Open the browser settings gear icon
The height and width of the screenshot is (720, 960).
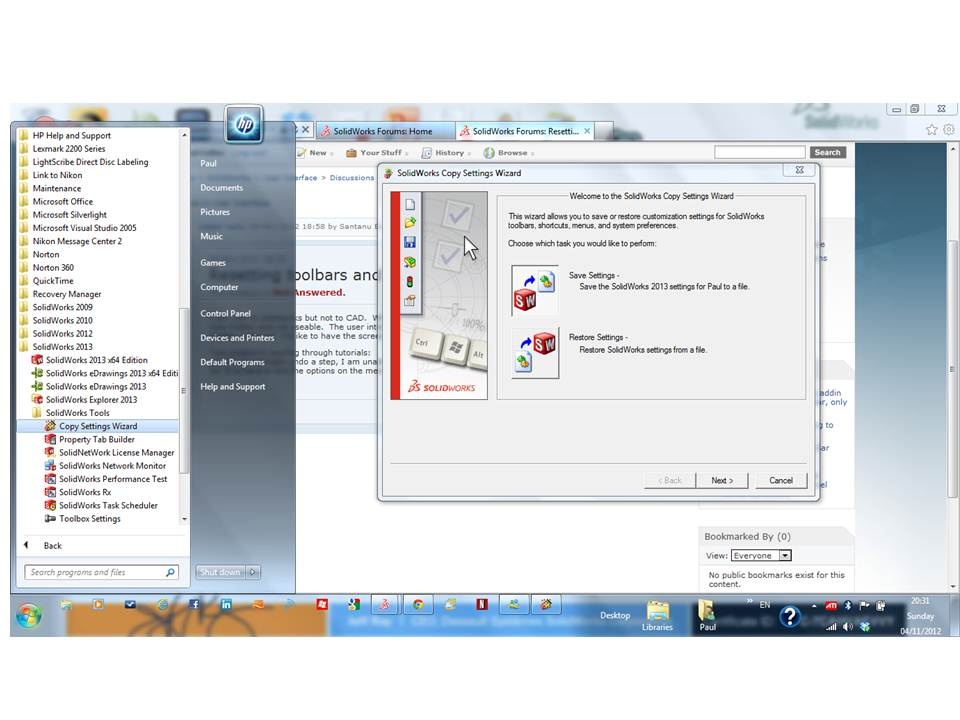point(948,129)
